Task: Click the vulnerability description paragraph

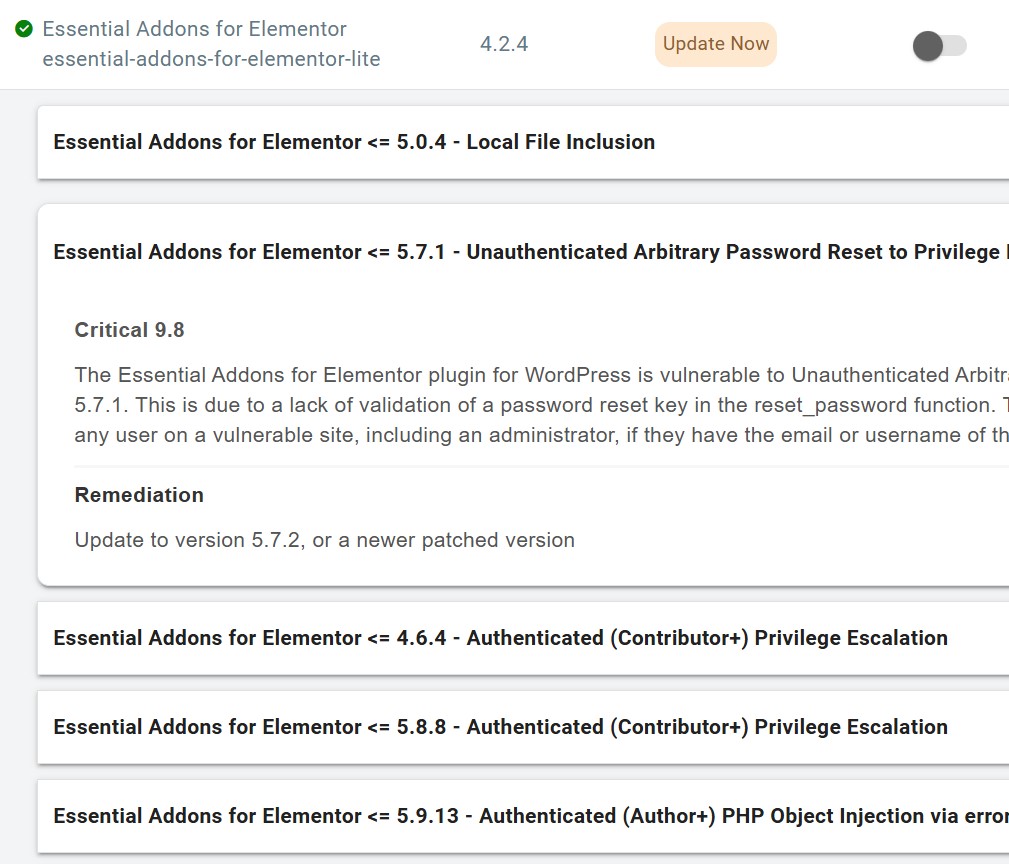Action: pos(541,405)
